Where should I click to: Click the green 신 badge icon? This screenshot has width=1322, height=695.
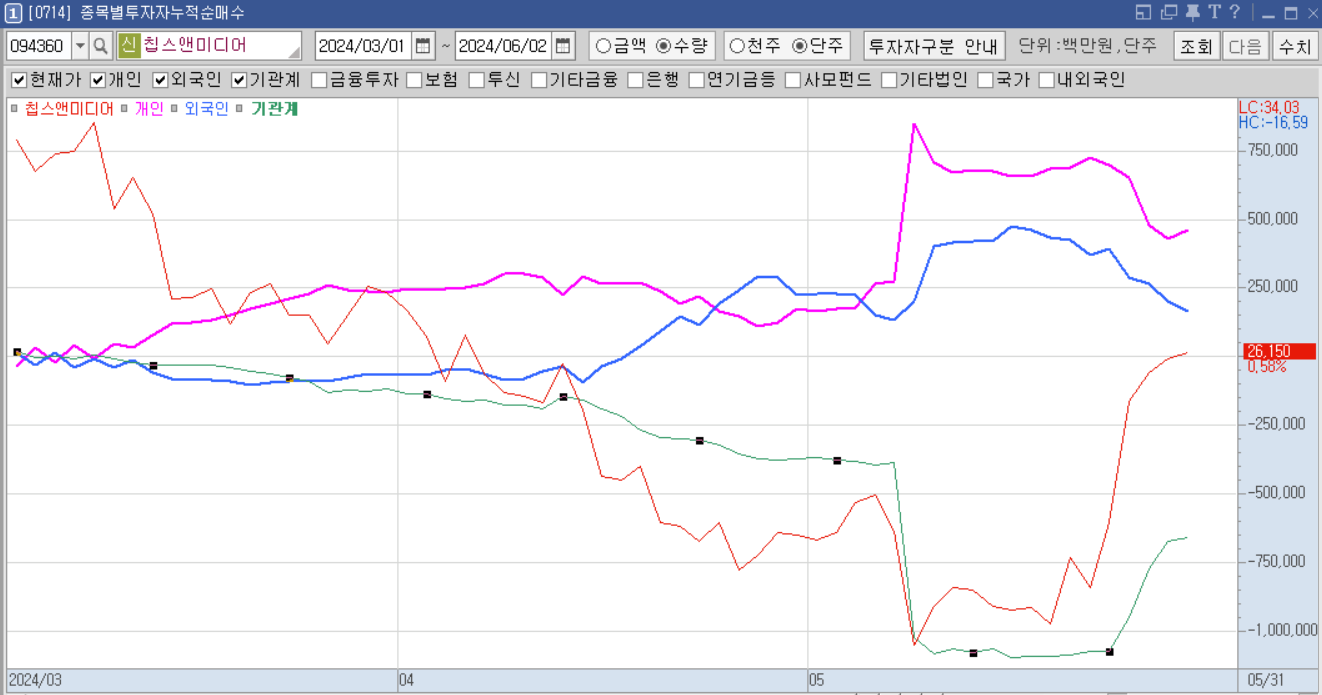(128, 46)
